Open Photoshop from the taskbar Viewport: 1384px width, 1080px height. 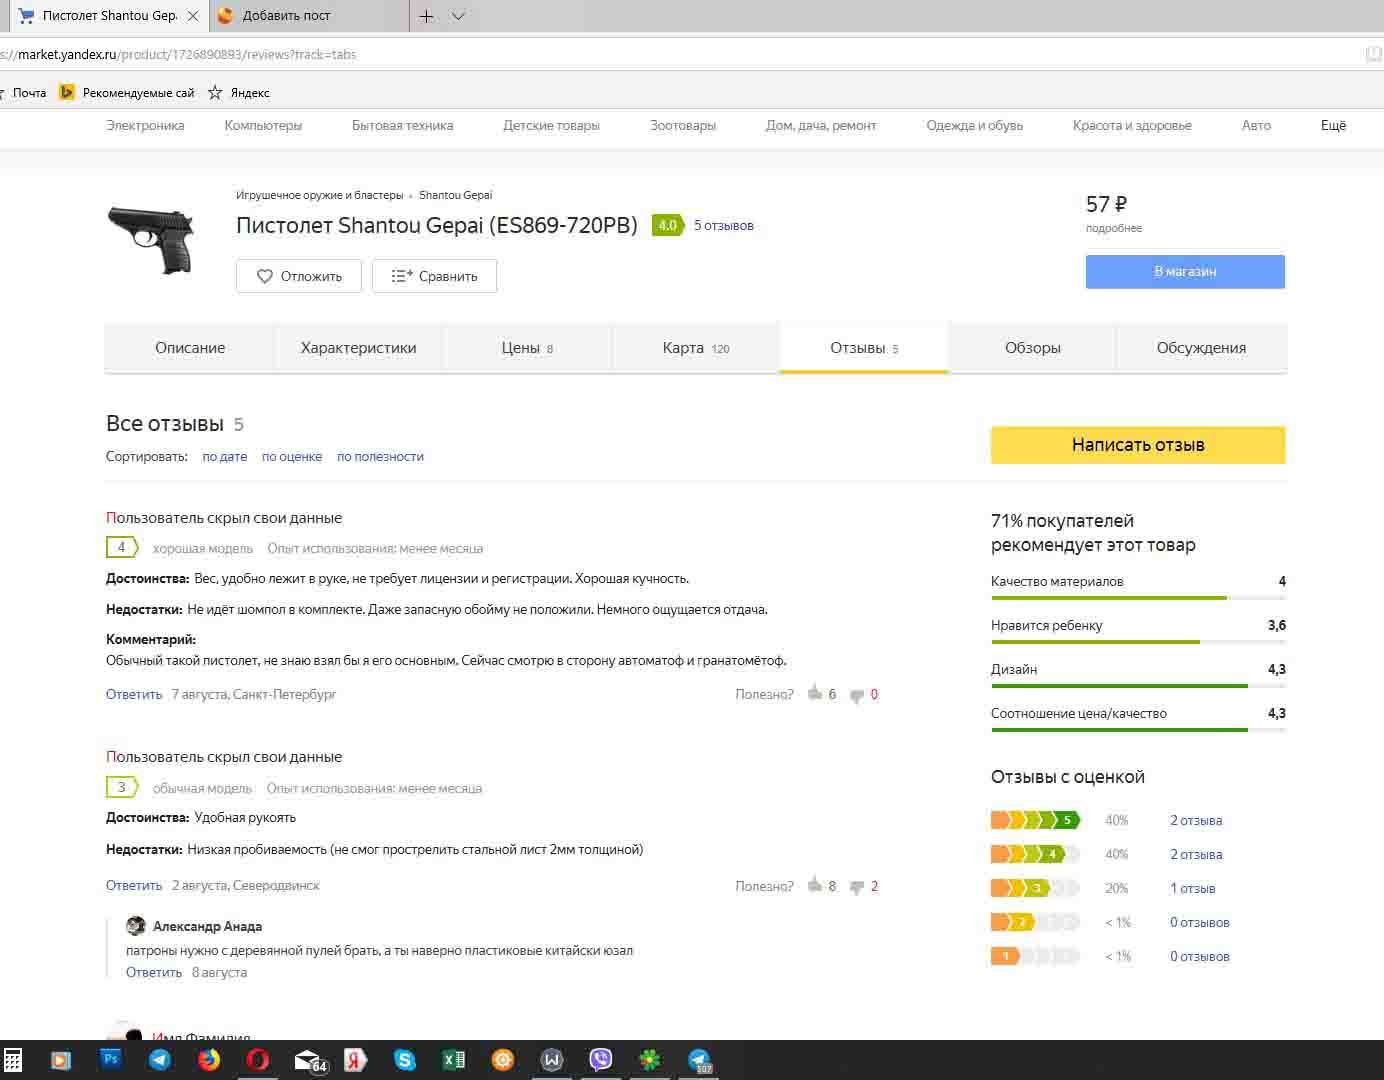click(110, 1060)
